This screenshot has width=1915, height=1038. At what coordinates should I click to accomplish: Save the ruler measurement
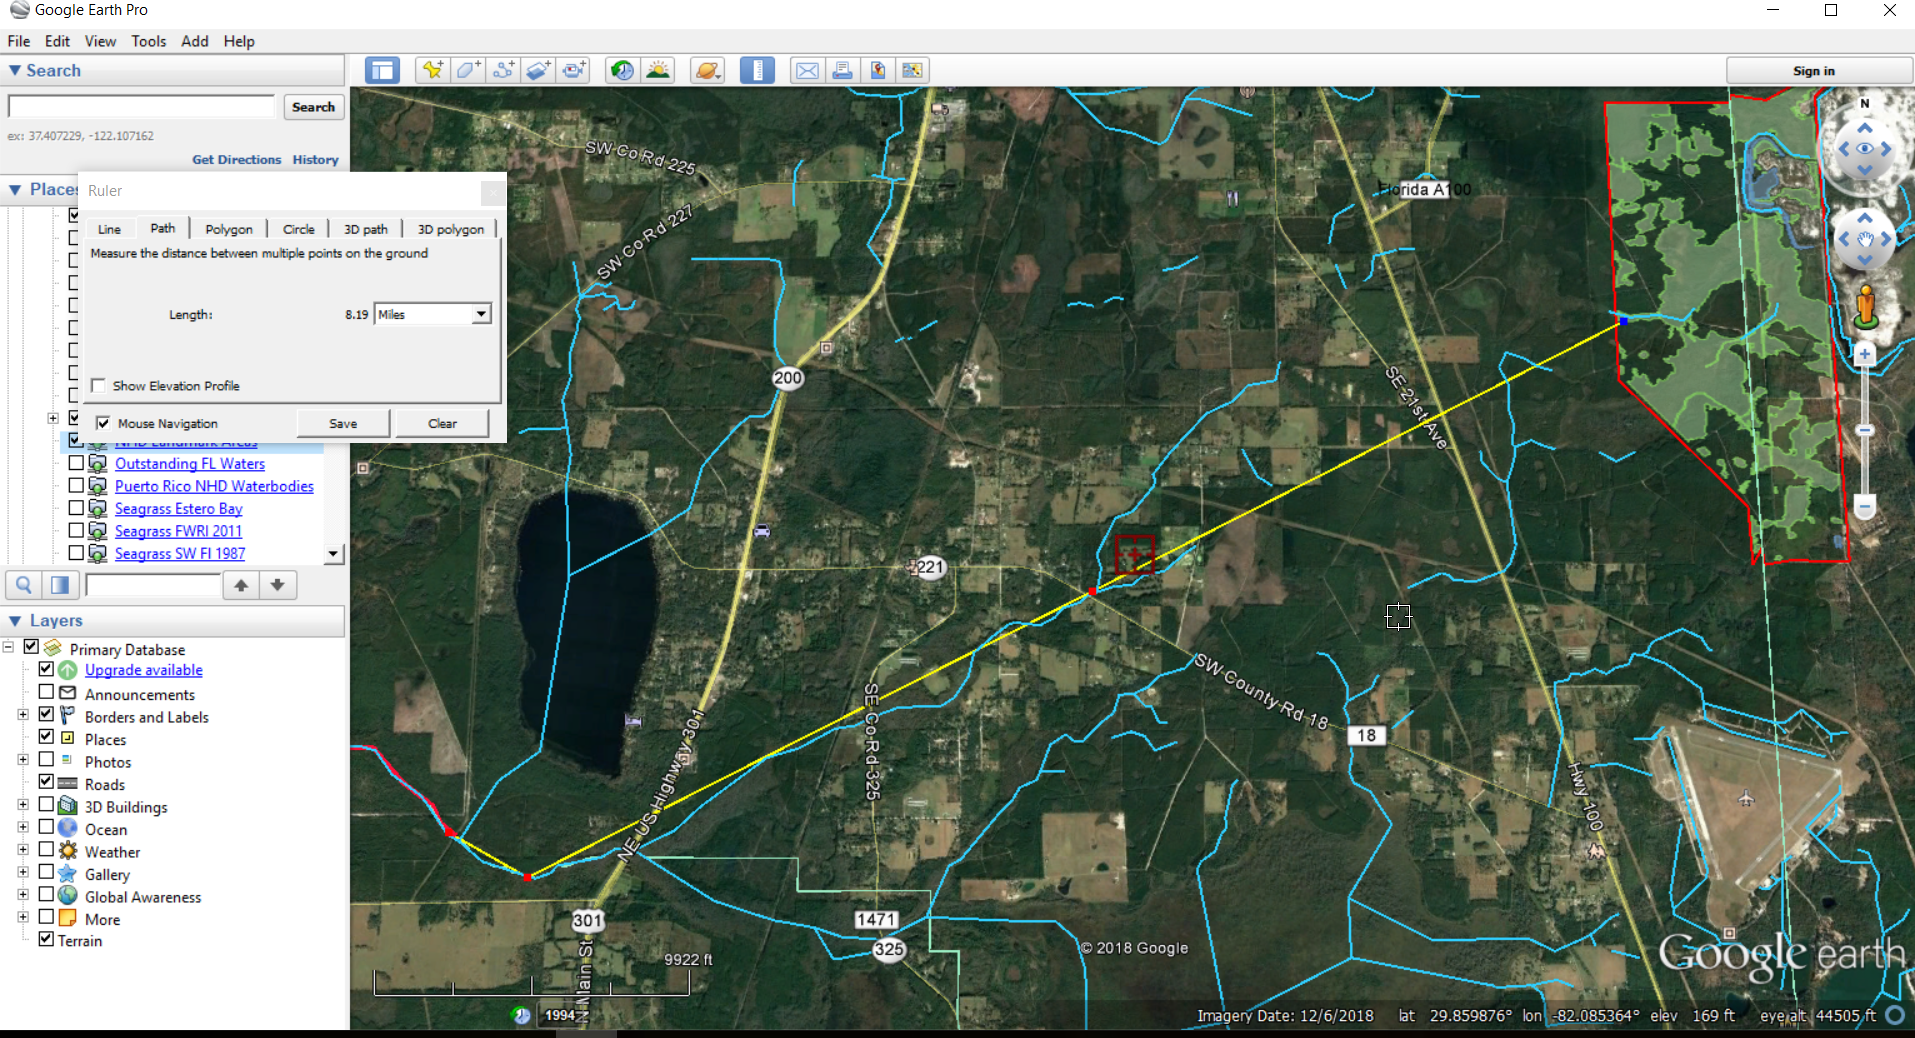[343, 423]
